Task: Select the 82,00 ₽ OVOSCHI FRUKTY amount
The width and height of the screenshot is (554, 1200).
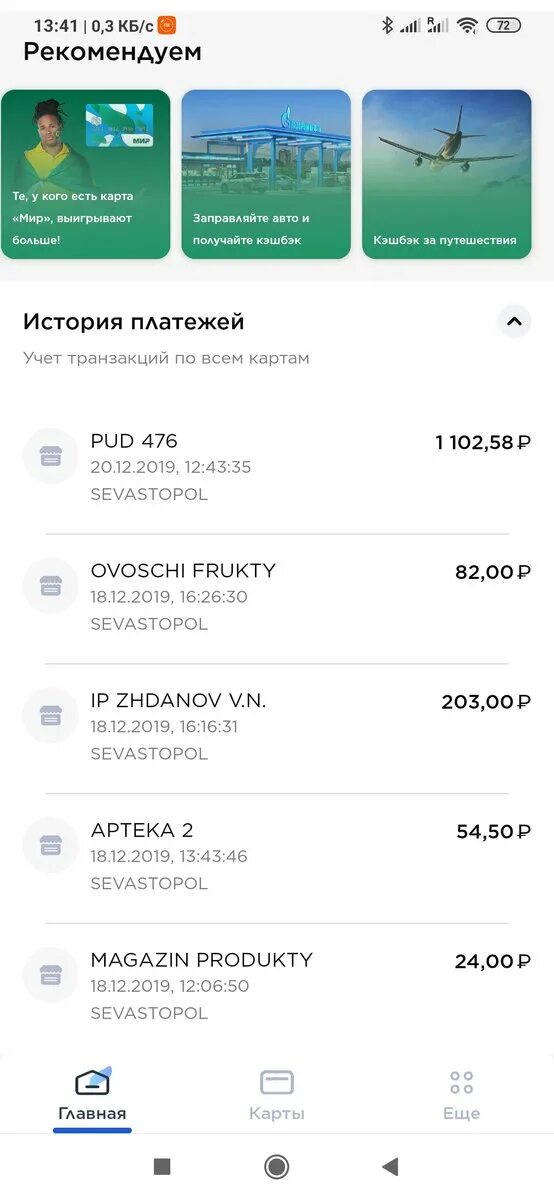Action: (493, 572)
